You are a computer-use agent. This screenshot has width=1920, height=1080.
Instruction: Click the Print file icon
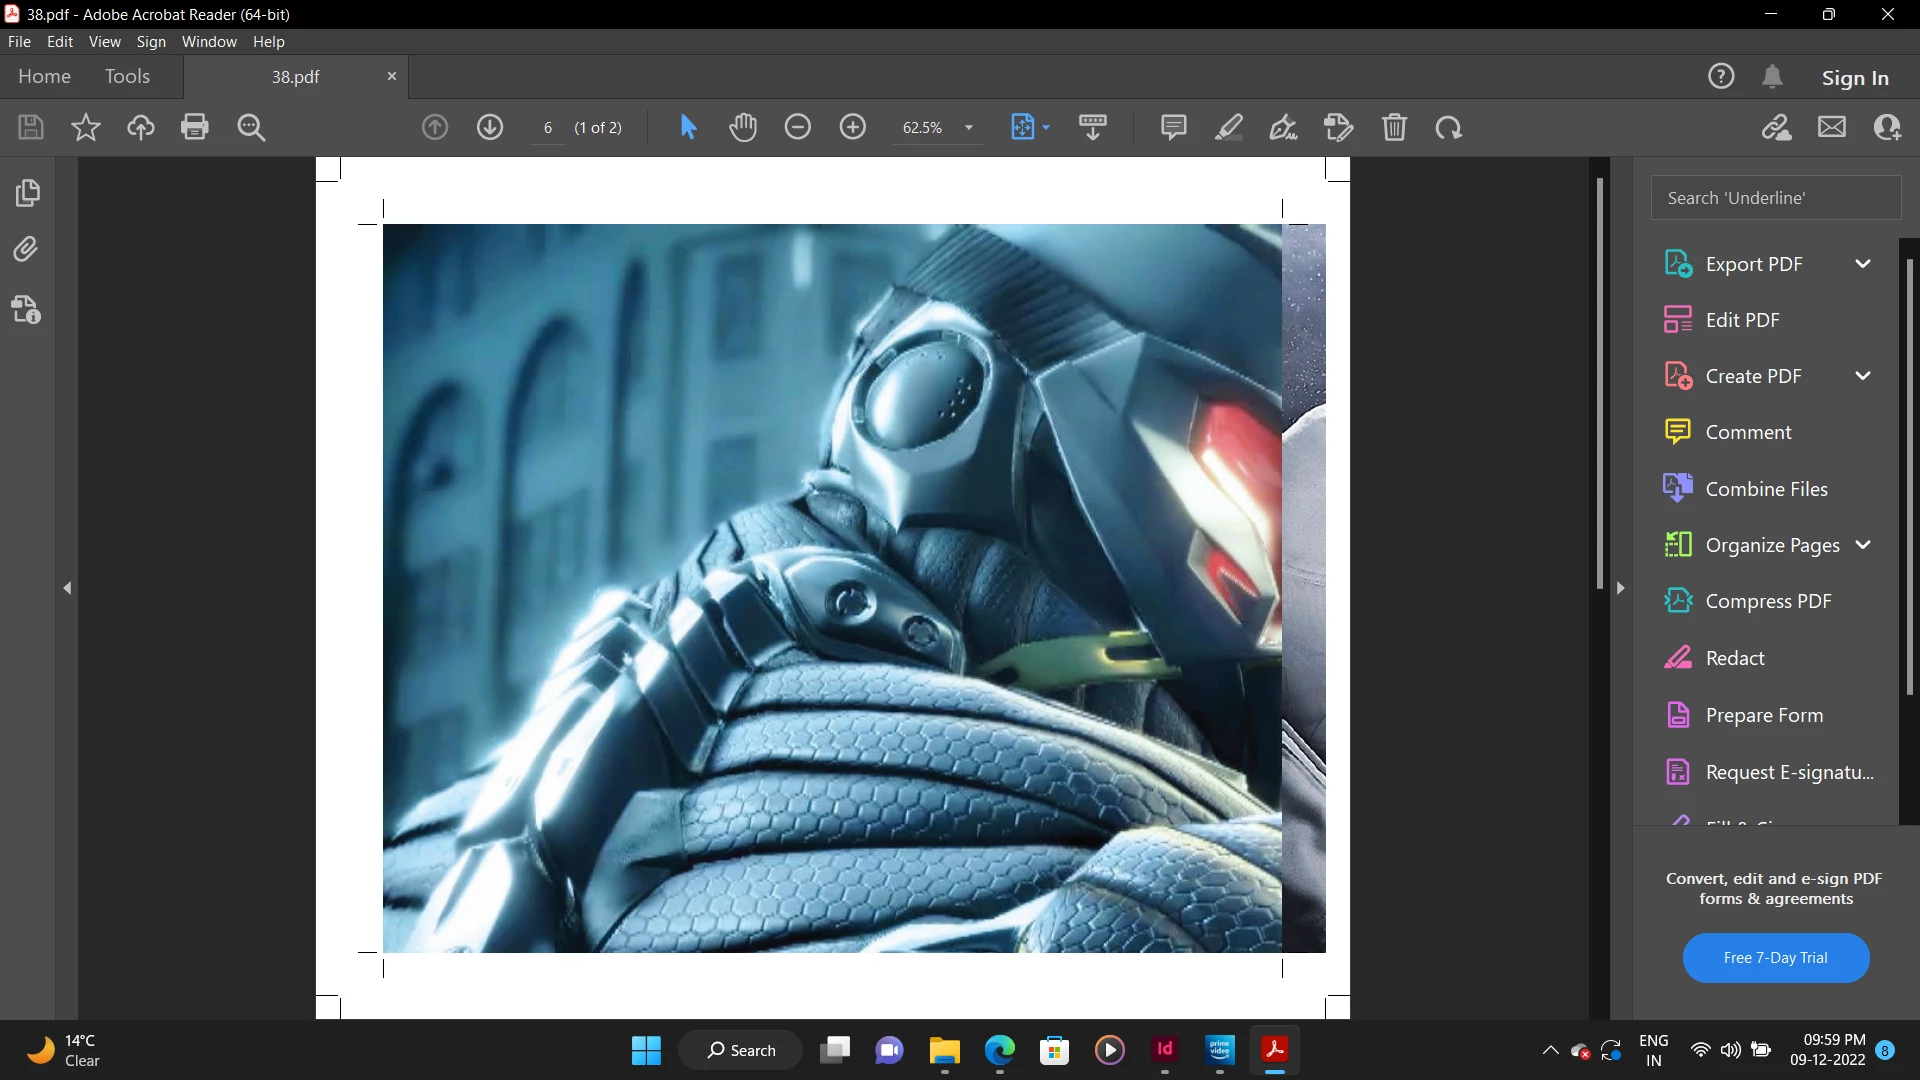point(195,127)
